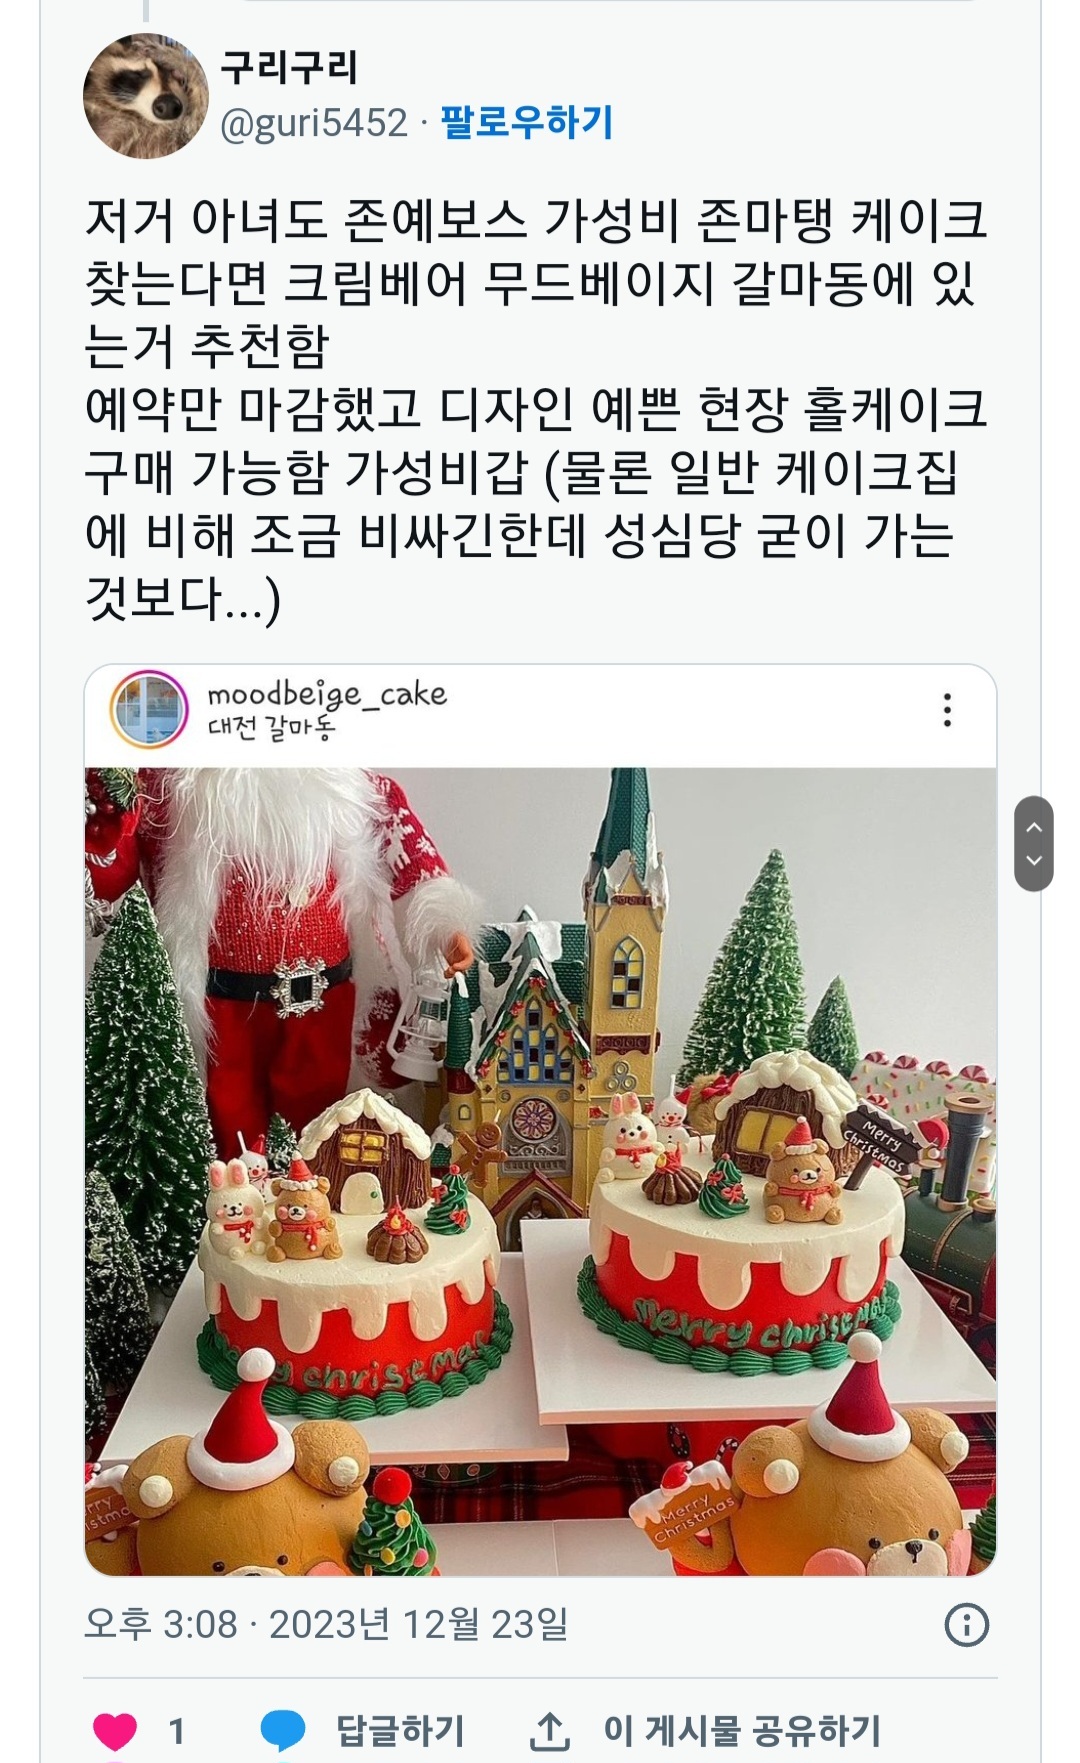Grab the gray scroll handle pill
The height and width of the screenshot is (1763, 1080).
pos(1034,844)
